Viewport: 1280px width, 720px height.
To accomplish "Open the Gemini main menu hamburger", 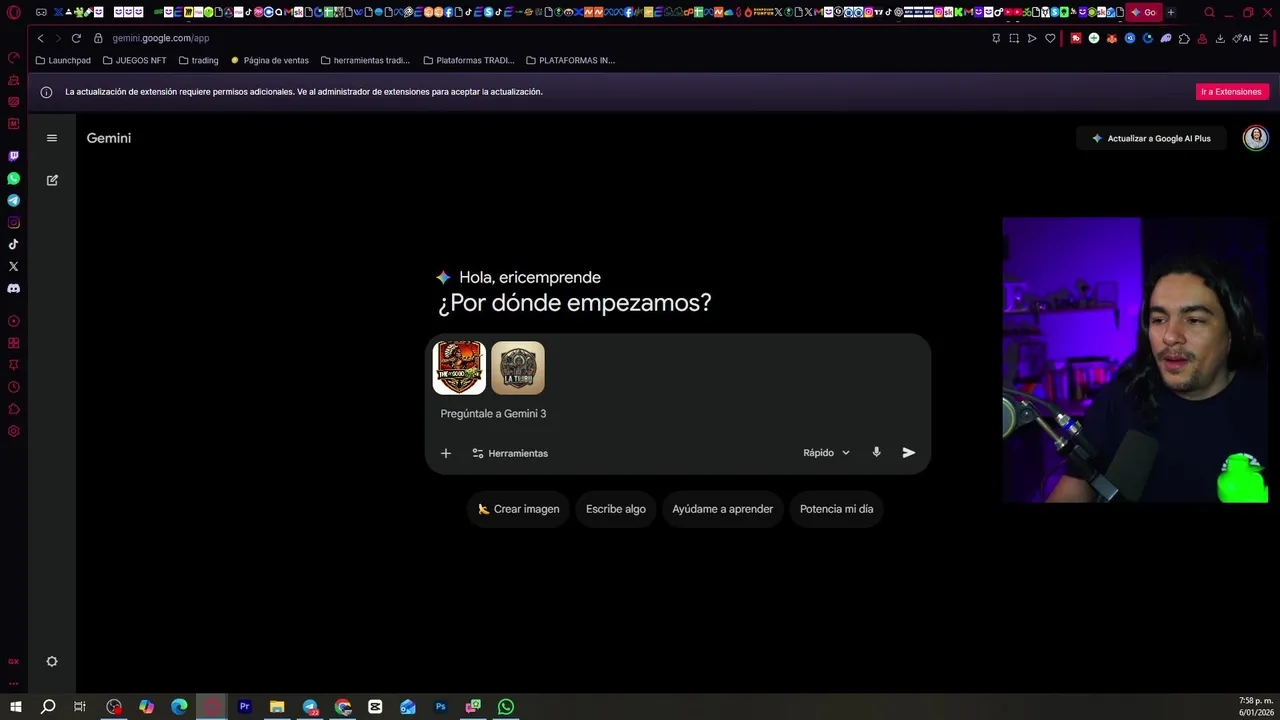I will 52,138.
